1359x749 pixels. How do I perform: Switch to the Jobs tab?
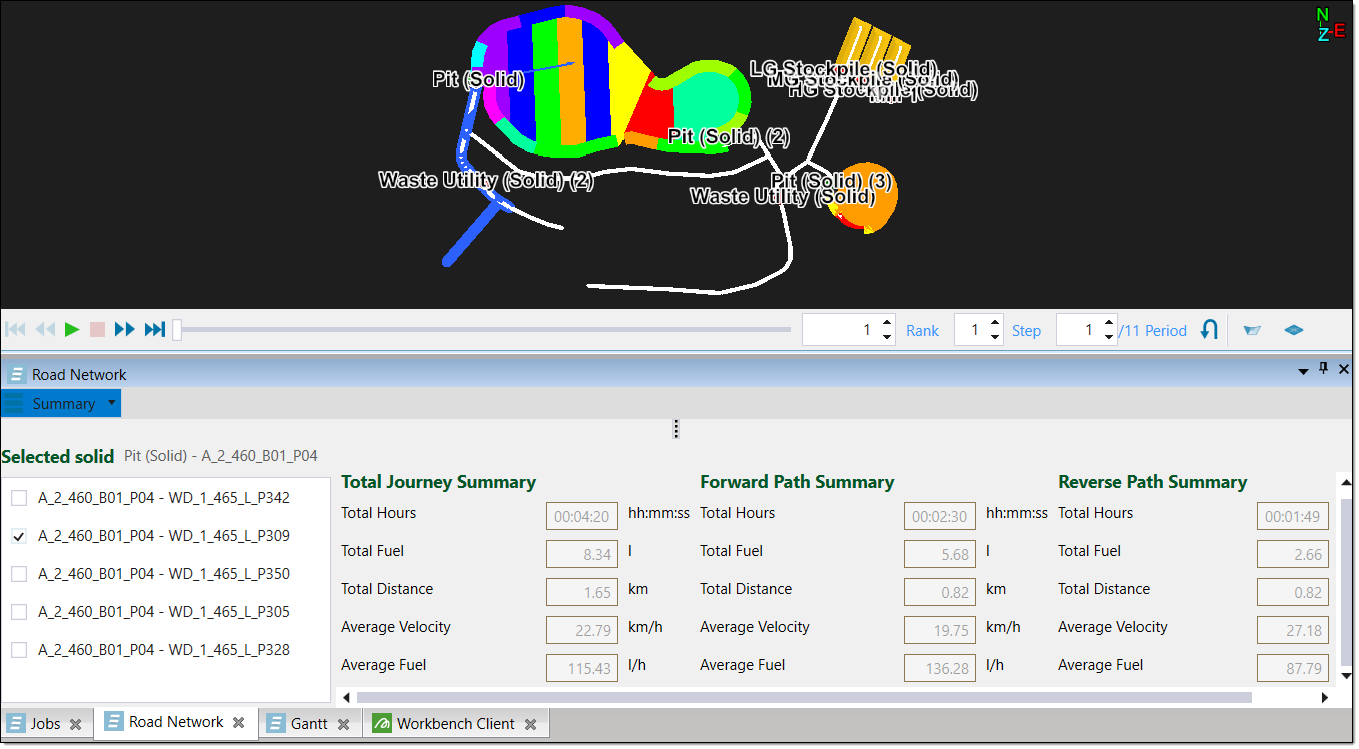point(45,723)
